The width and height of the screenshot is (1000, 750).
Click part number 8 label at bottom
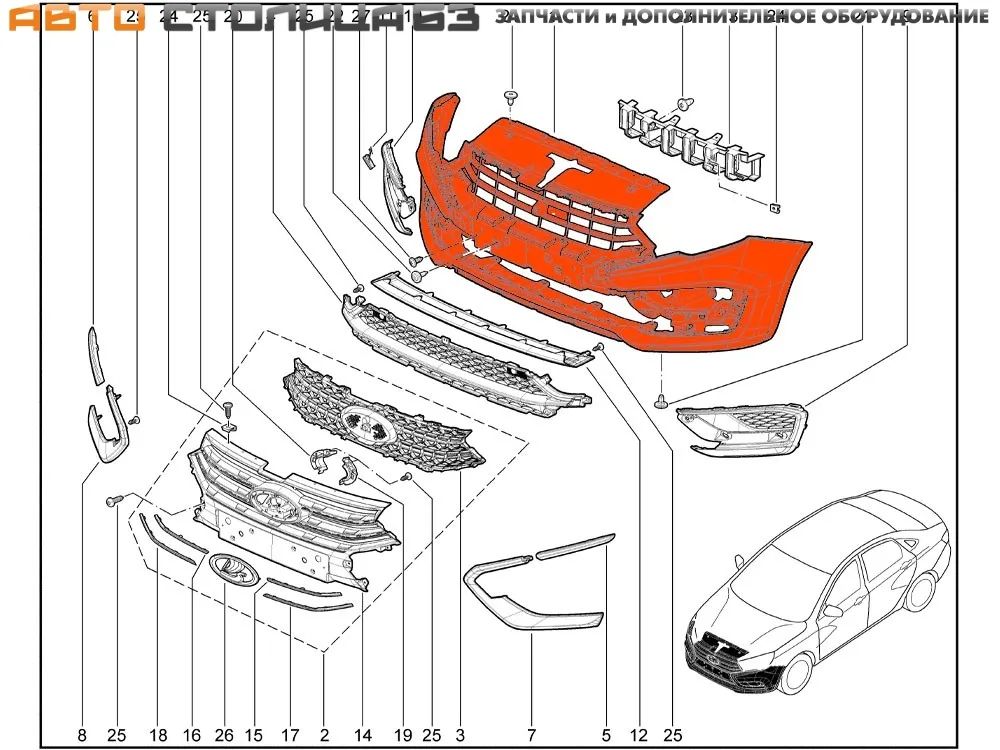[82, 736]
